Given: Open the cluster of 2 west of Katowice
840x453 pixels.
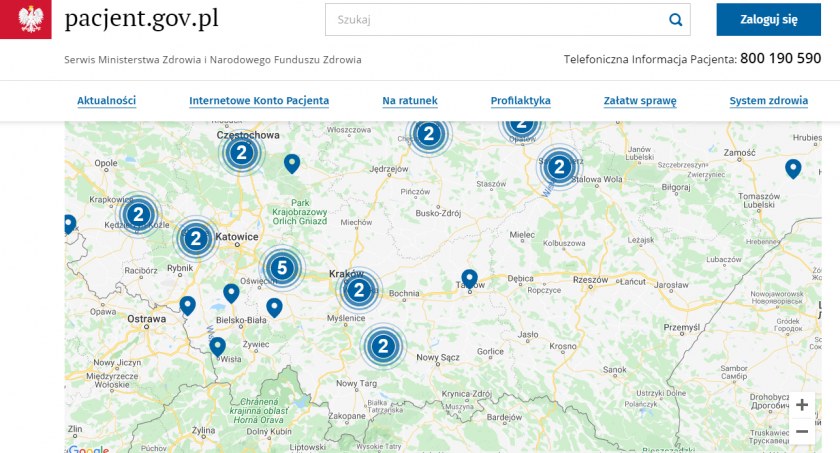Looking at the screenshot, I should 196,238.
